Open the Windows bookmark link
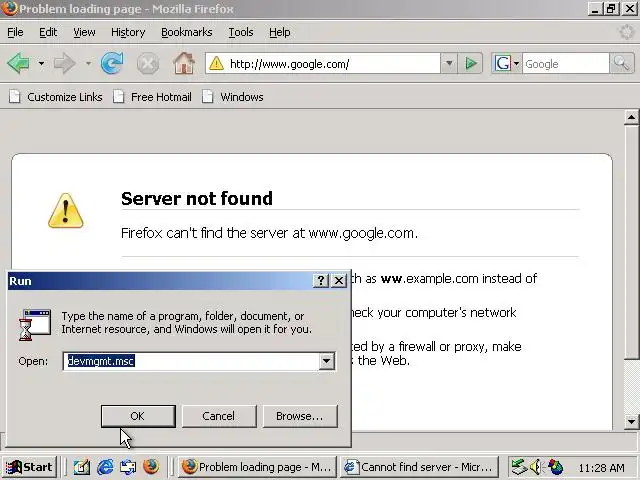 [233, 97]
